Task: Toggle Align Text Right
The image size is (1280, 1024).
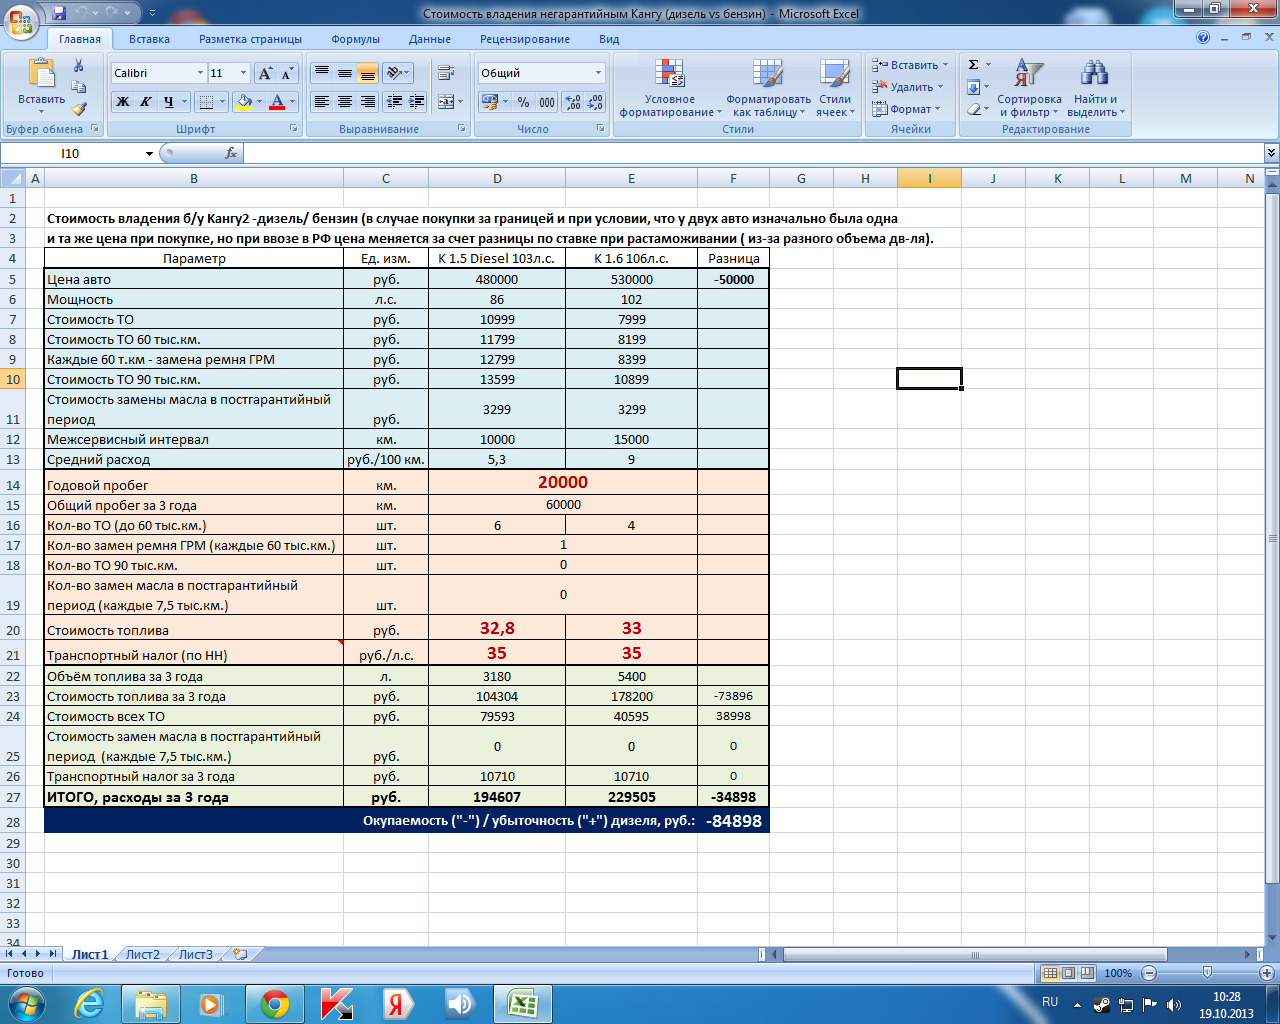Action: pyautogui.click(x=367, y=102)
